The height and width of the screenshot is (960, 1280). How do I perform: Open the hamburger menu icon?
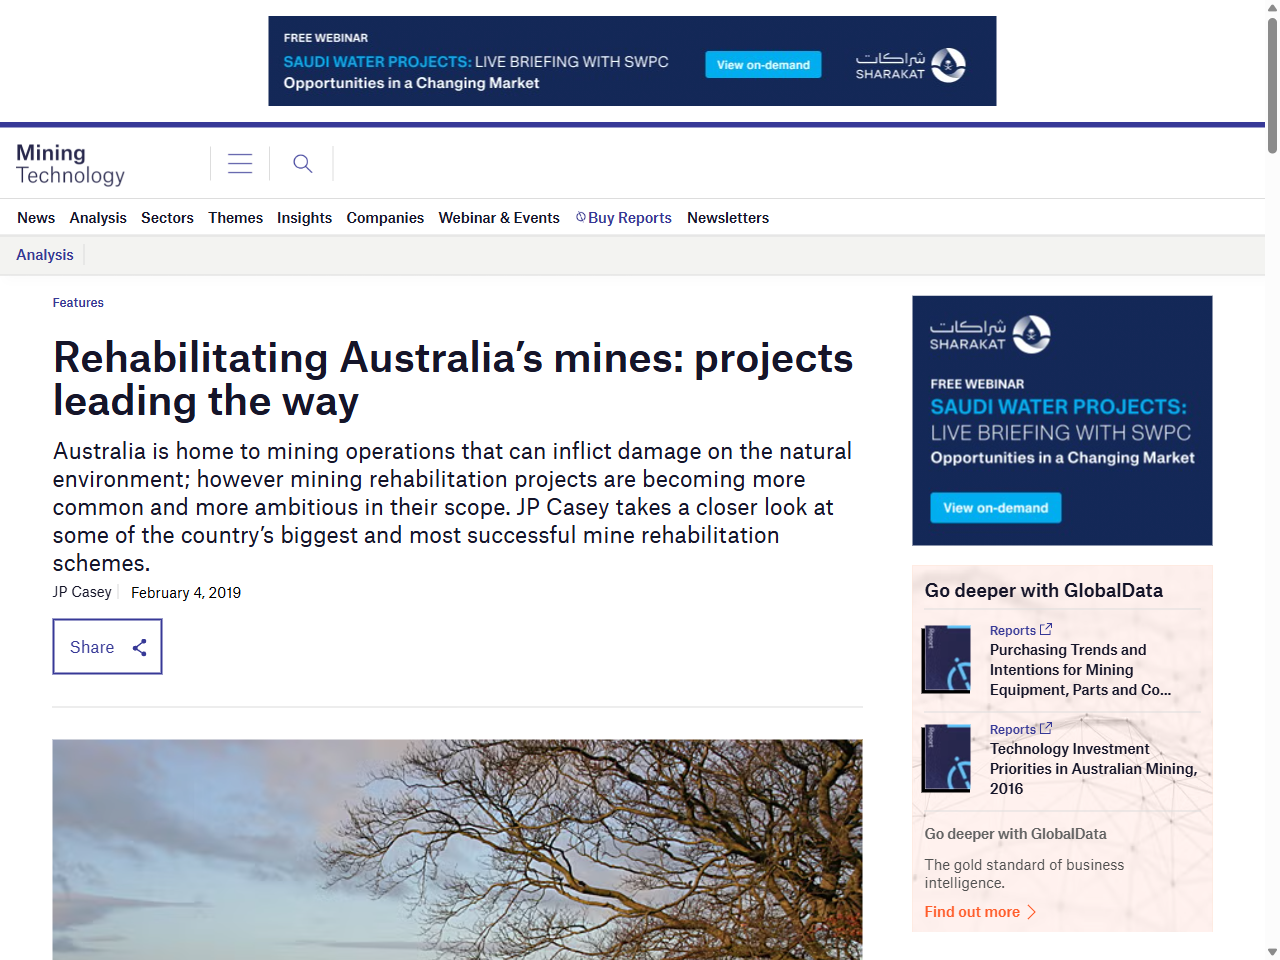(240, 163)
